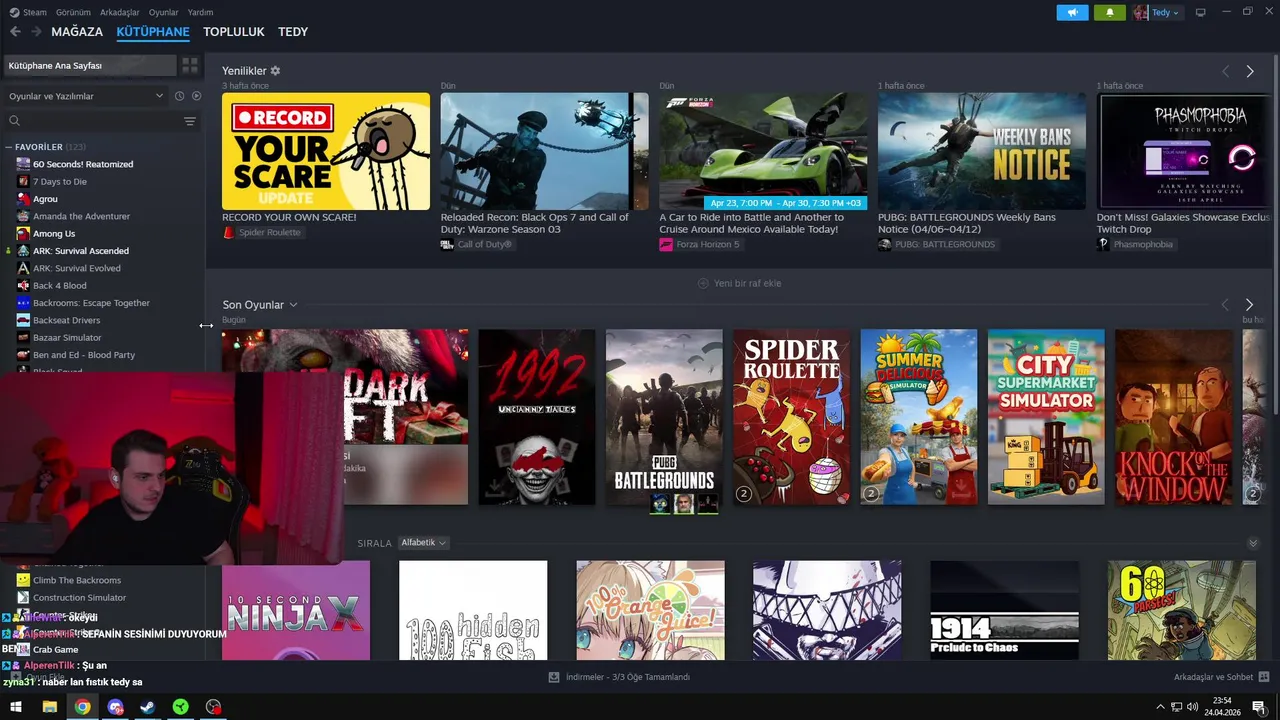Switch to Big Picture mode monitor icon
The width and height of the screenshot is (1280, 720).
1201,13
